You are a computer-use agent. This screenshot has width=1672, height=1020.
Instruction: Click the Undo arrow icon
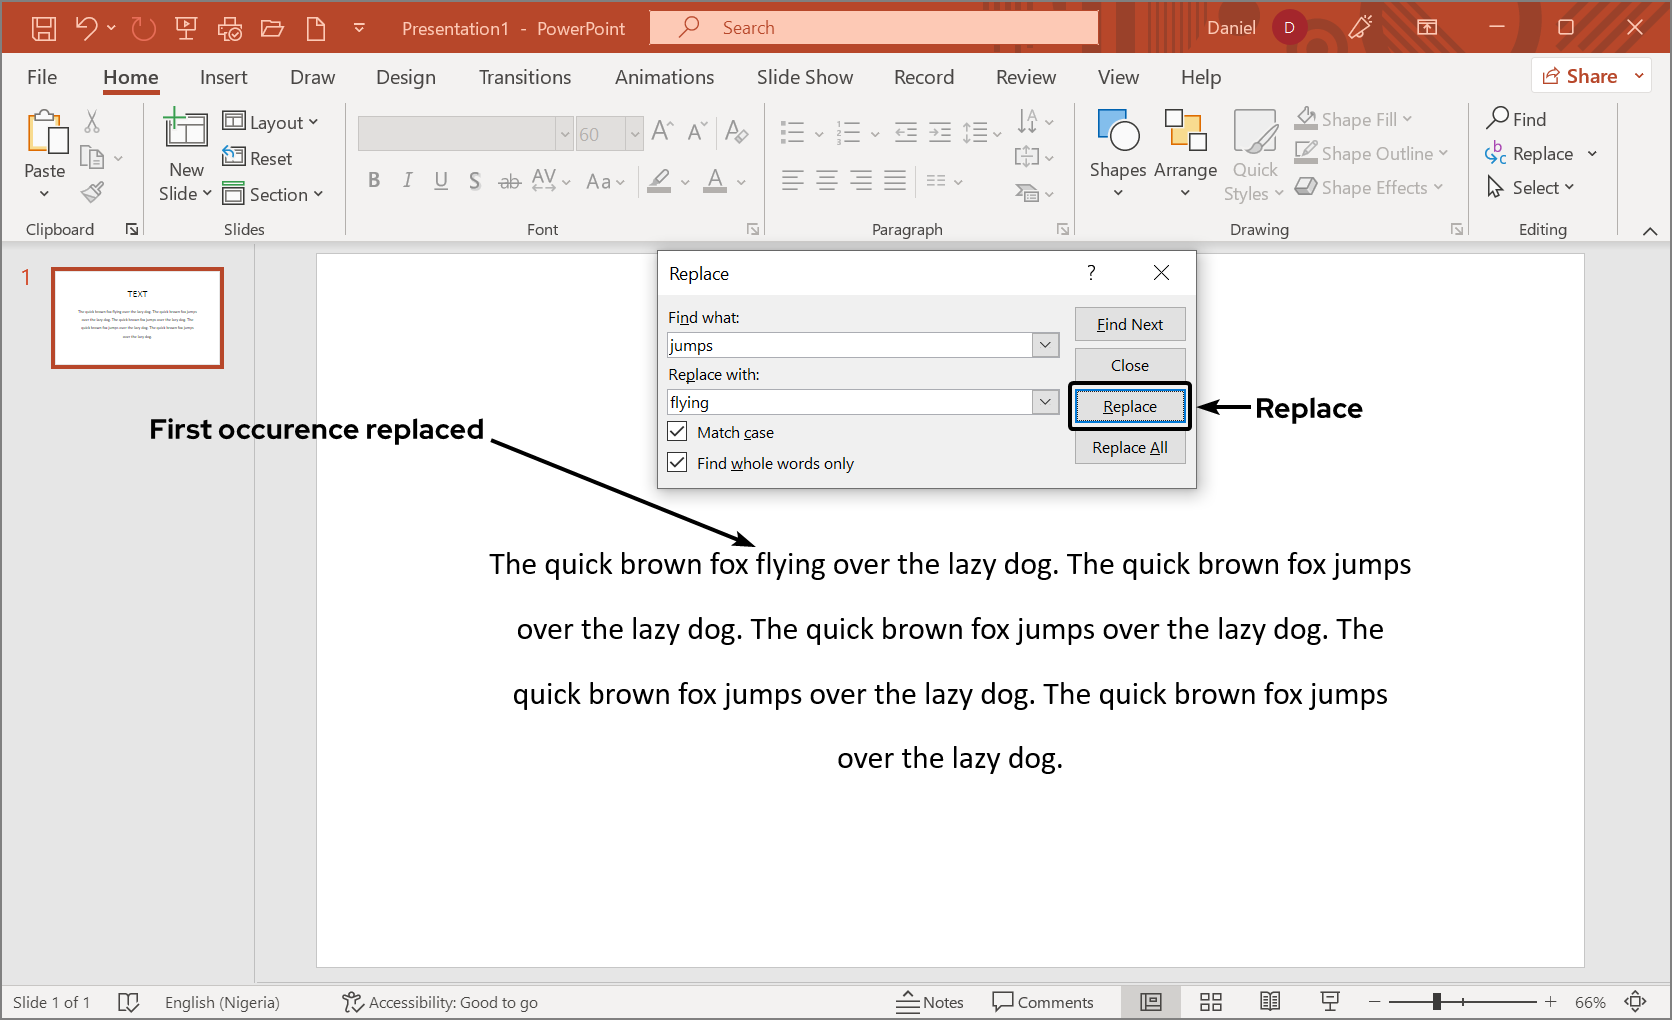[87, 28]
